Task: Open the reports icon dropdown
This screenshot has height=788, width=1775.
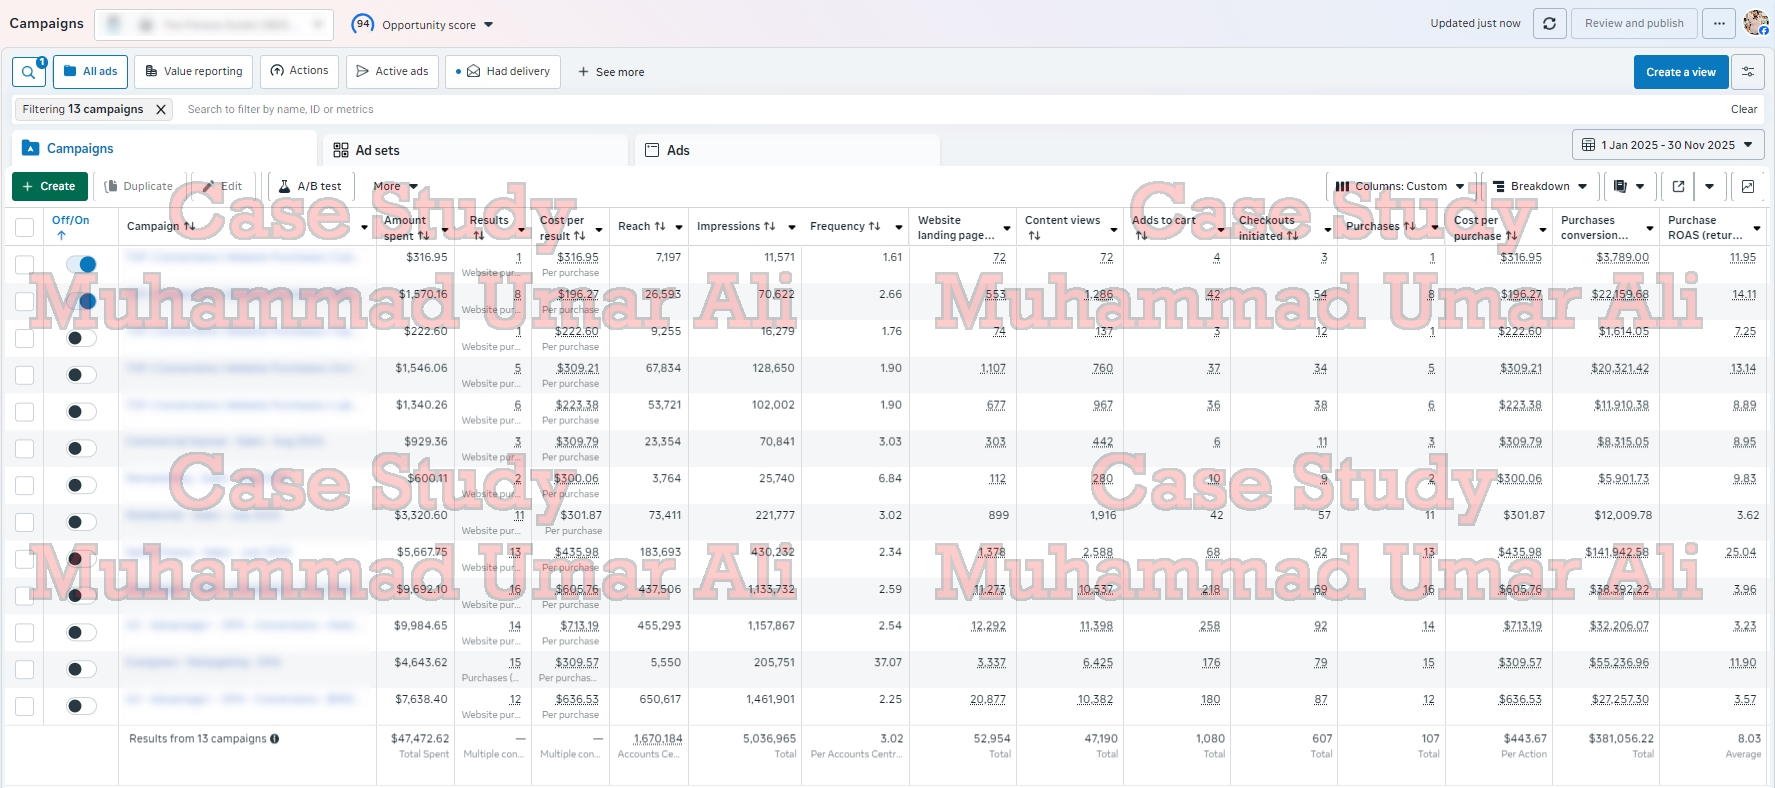Action: [x=1628, y=186]
